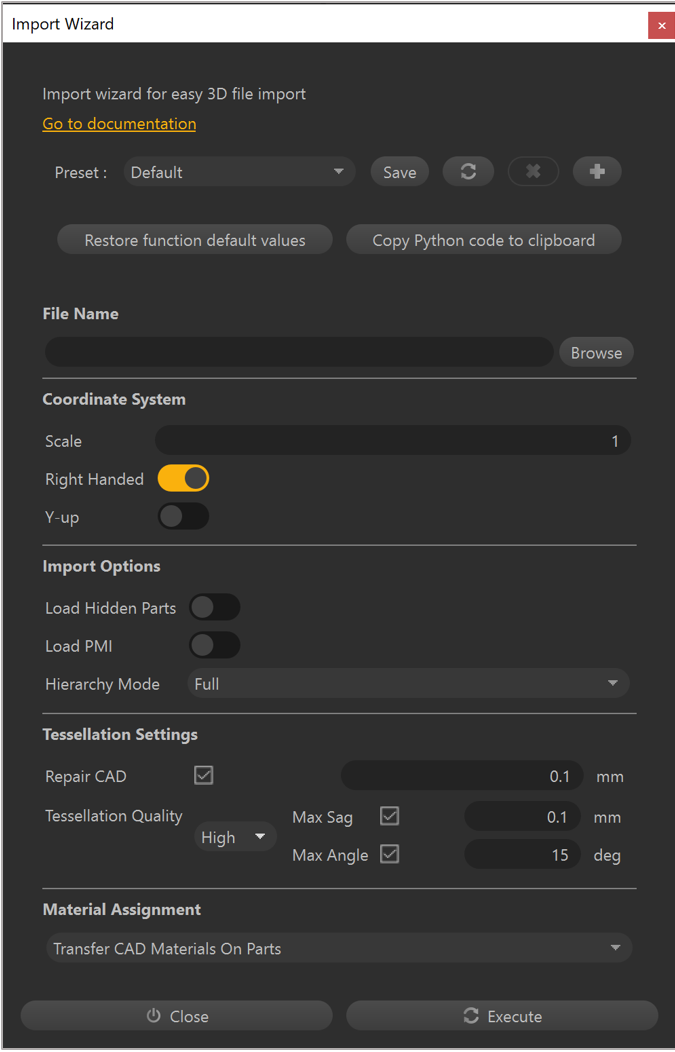
Task: Toggle the Right Handed switch off
Action: [183, 479]
